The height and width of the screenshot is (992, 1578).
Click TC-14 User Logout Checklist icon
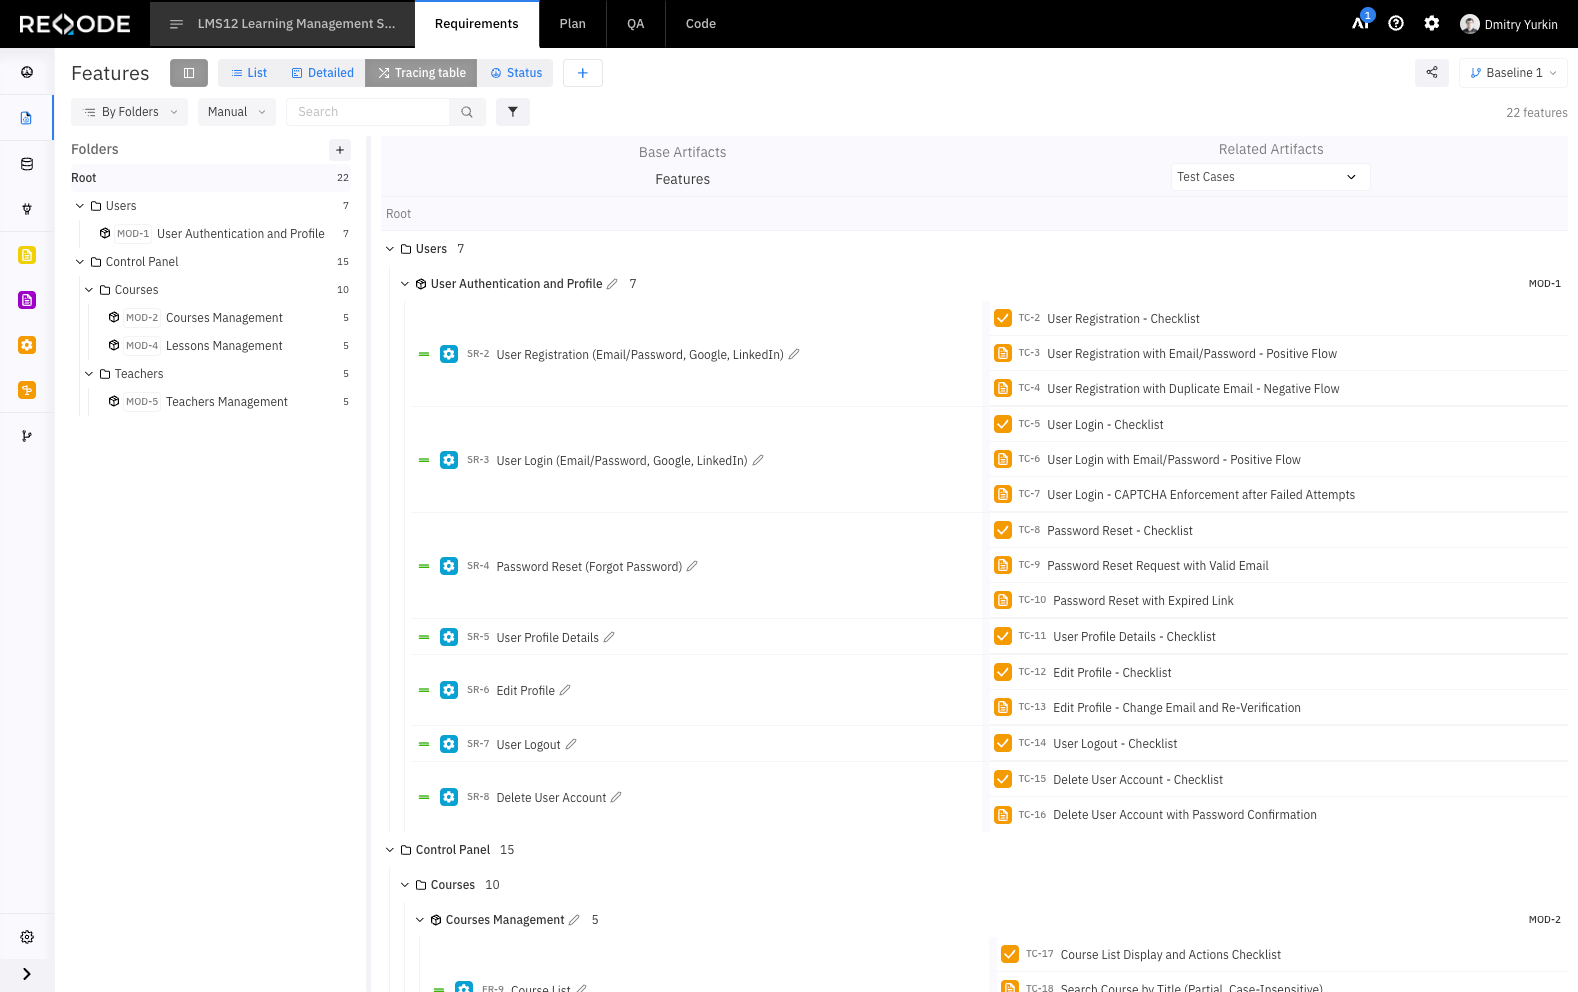(1003, 743)
